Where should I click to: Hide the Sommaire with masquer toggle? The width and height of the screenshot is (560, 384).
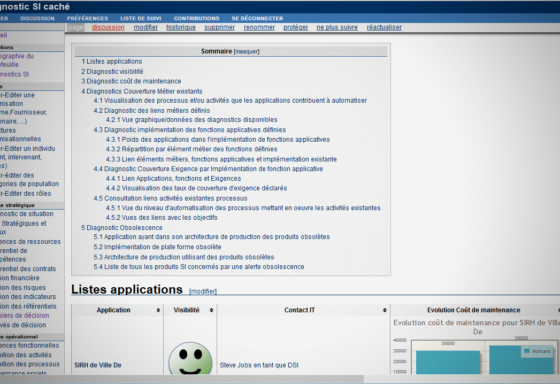point(246,52)
